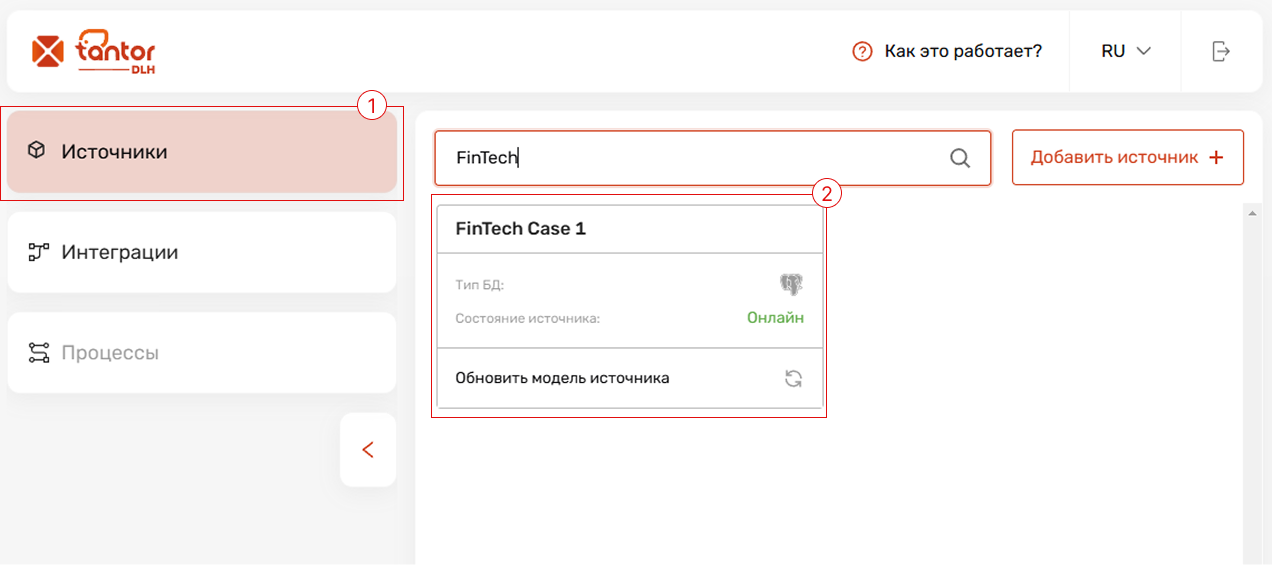Click the magnifier search icon
This screenshot has height=565, width=1272.
[960, 158]
